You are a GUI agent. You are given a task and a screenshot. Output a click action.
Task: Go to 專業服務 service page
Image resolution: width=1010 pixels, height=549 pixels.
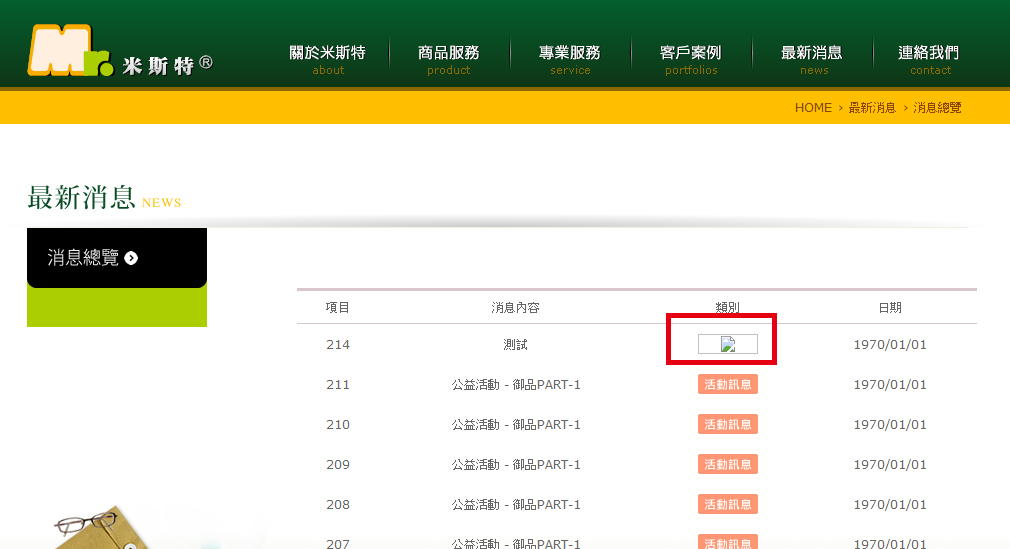coord(569,59)
